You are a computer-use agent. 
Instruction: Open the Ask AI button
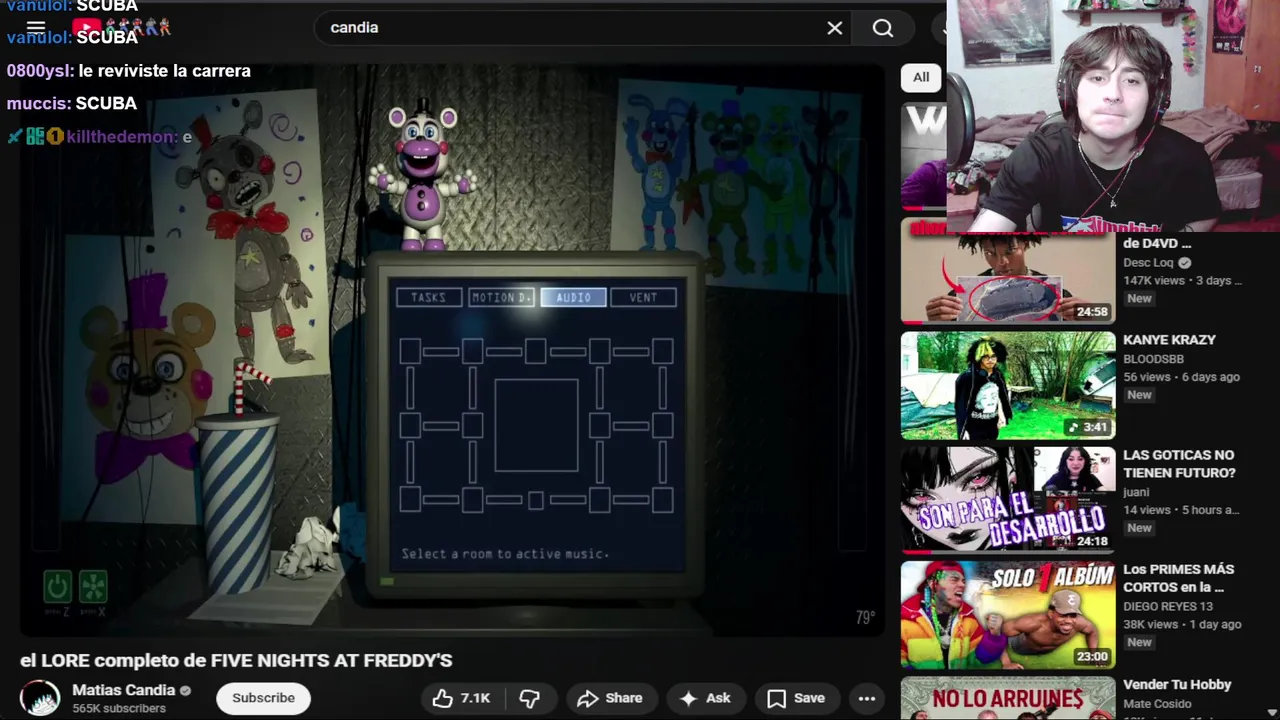705,698
